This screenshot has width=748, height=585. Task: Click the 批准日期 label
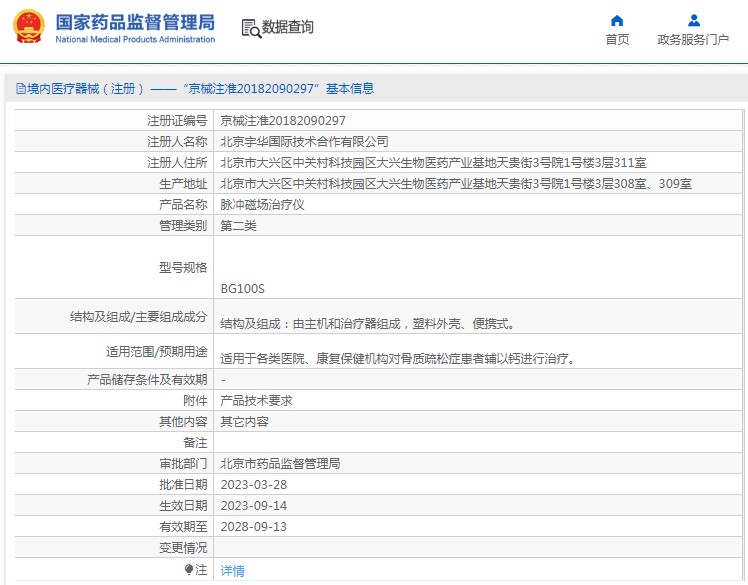pos(183,484)
